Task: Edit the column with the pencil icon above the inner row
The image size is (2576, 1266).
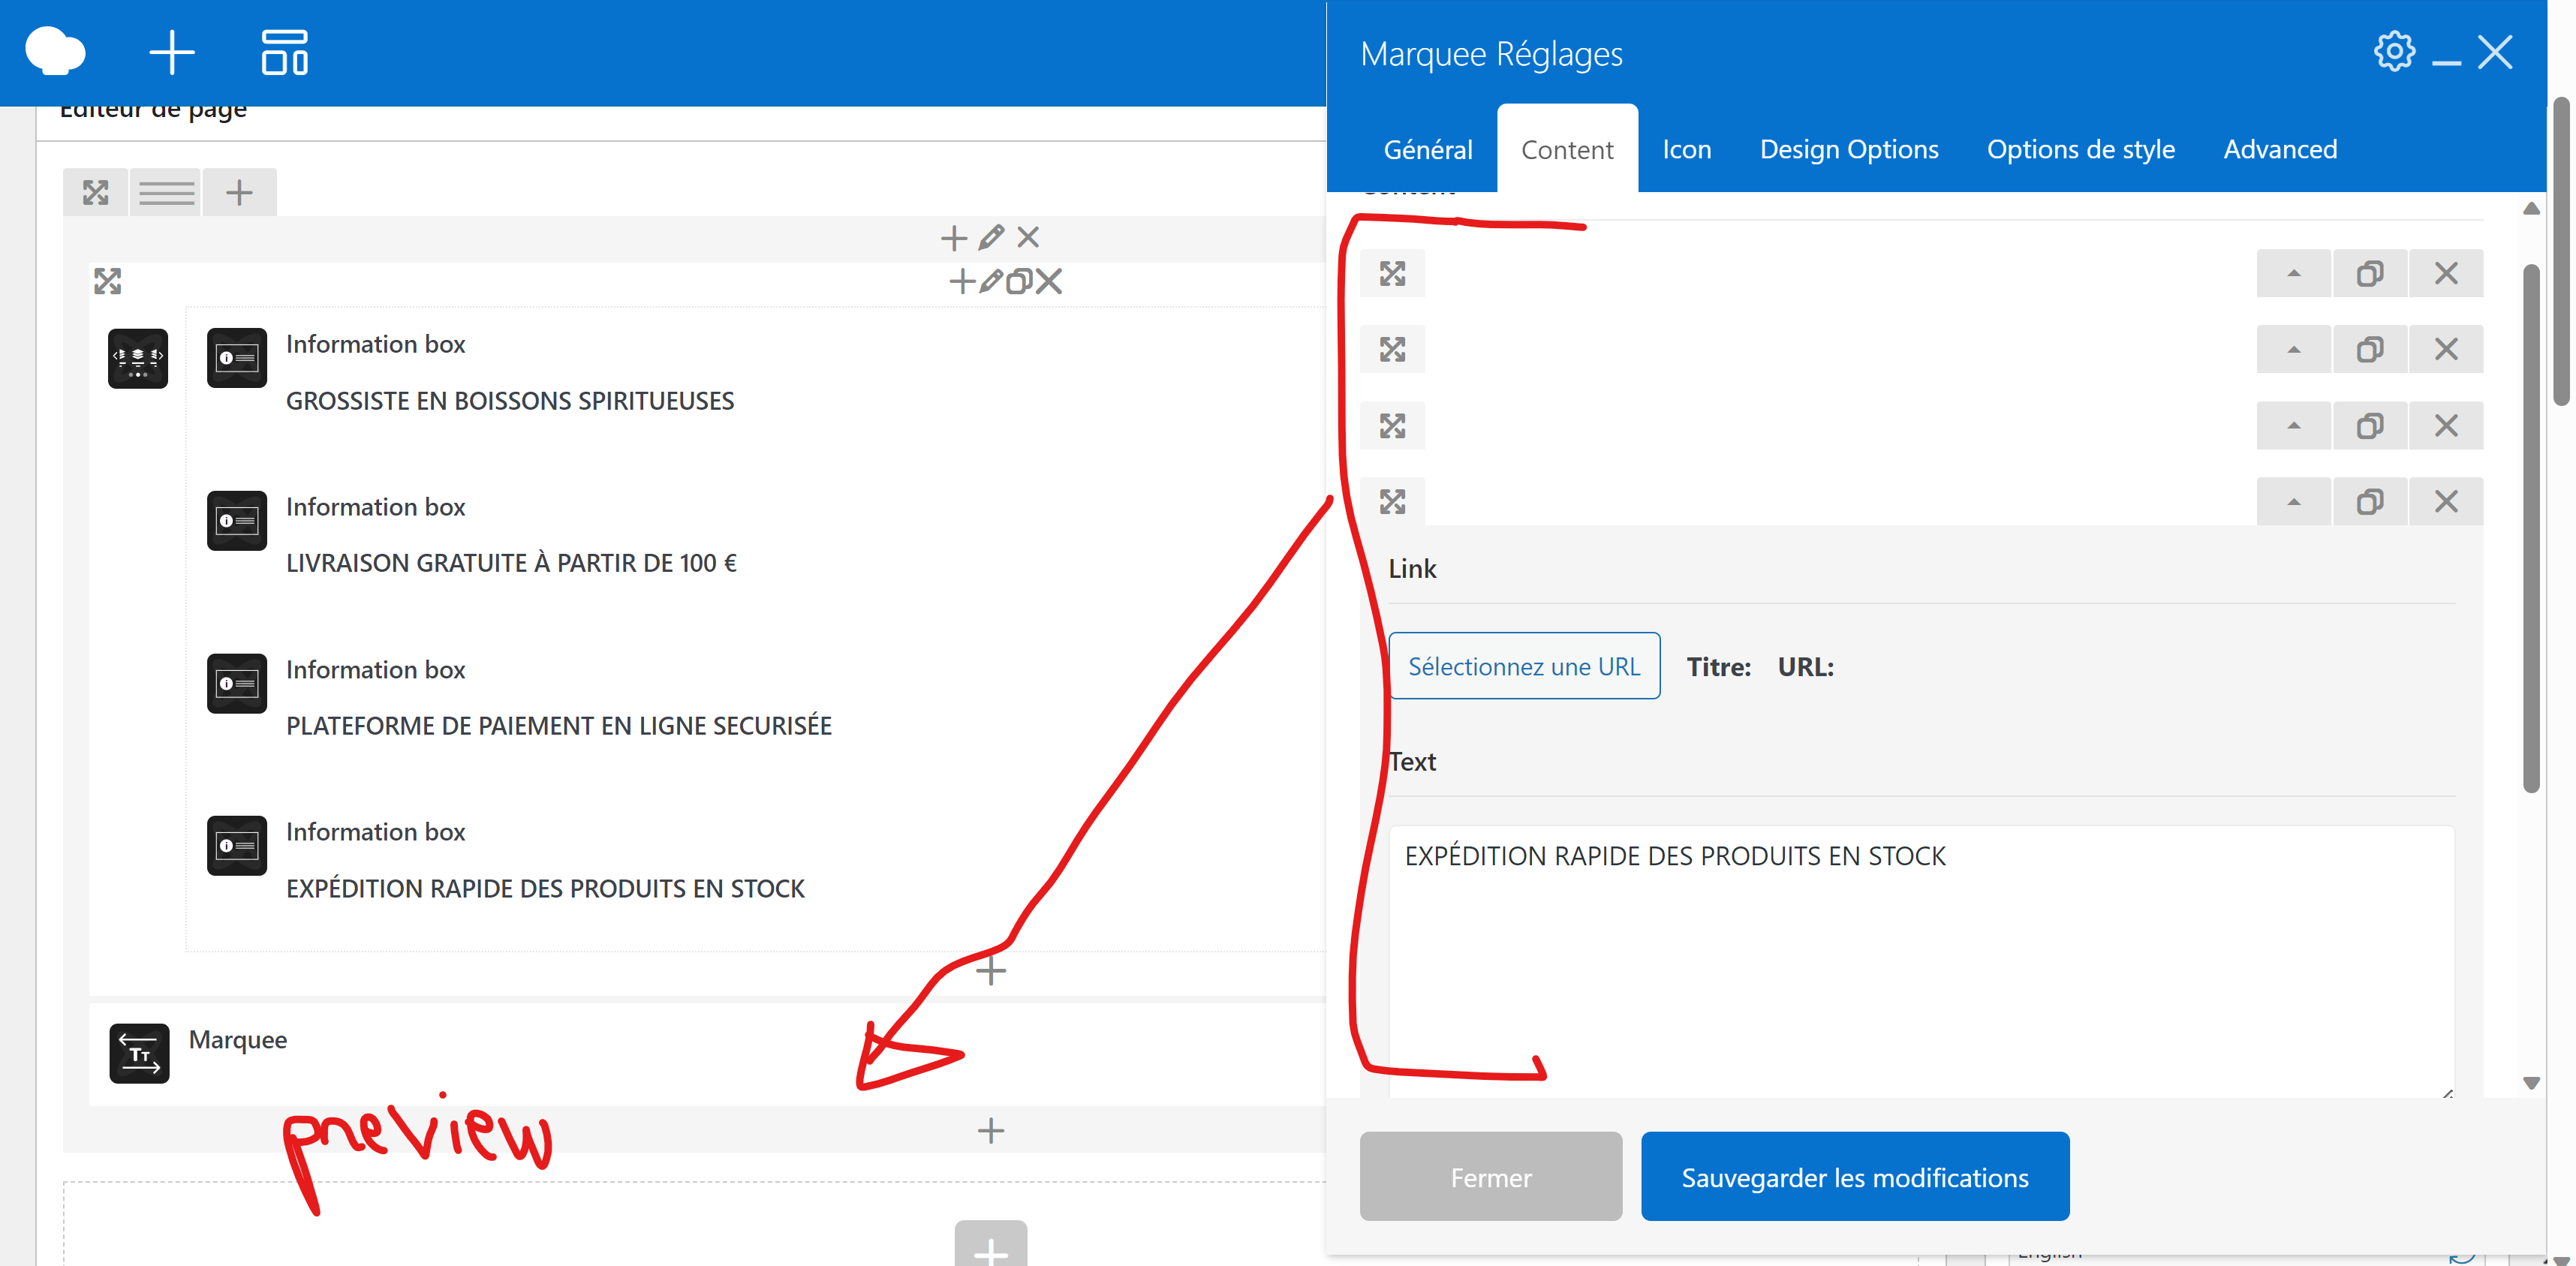Action: pyautogui.click(x=991, y=237)
